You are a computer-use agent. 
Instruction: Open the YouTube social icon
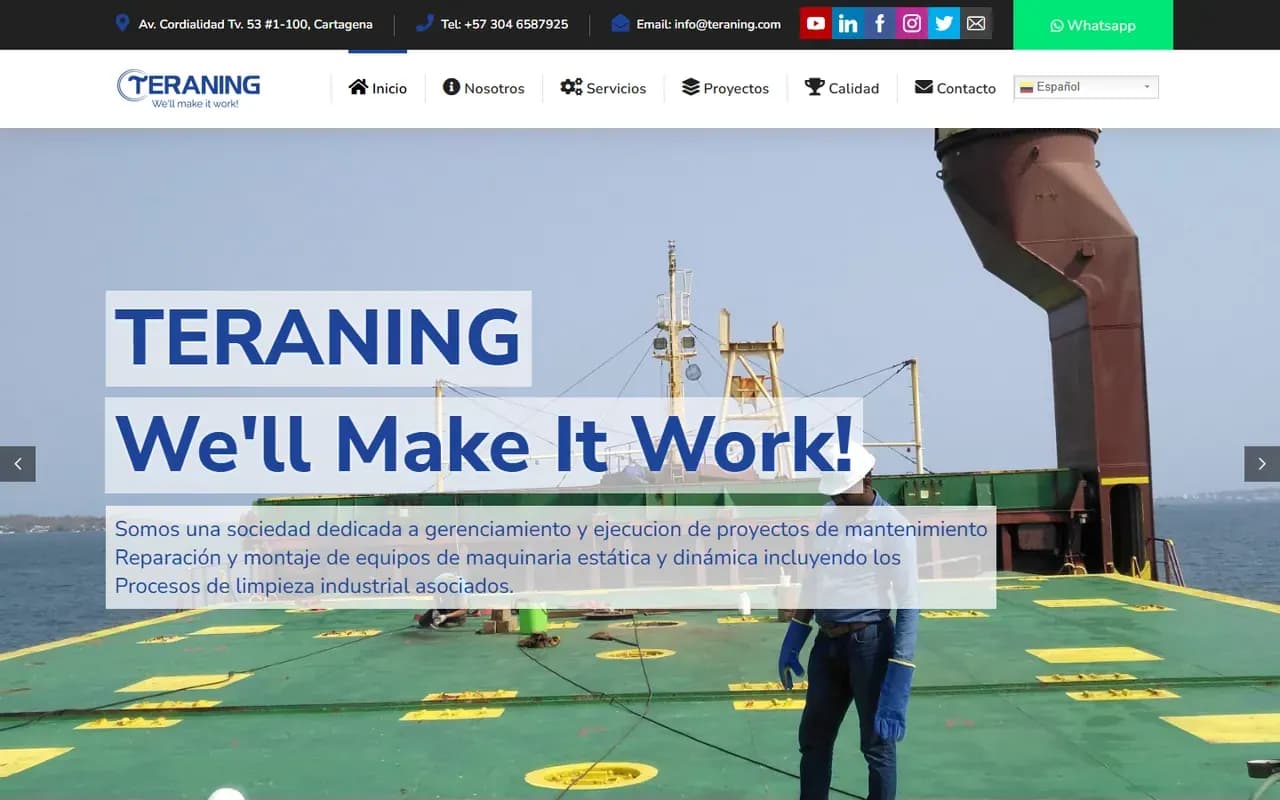coord(816,23)
